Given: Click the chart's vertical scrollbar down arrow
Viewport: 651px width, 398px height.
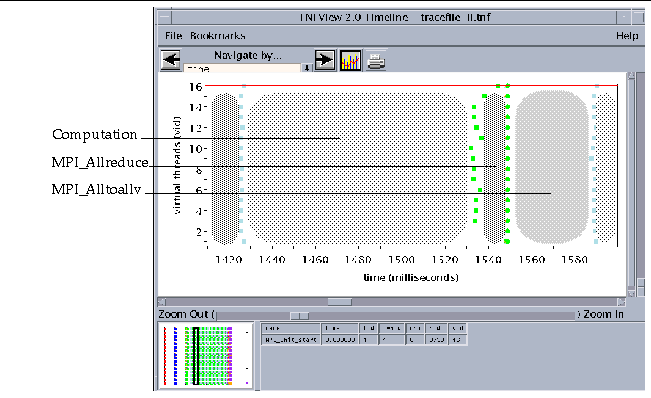Looking at the screenshot, I should click(631, 293).
